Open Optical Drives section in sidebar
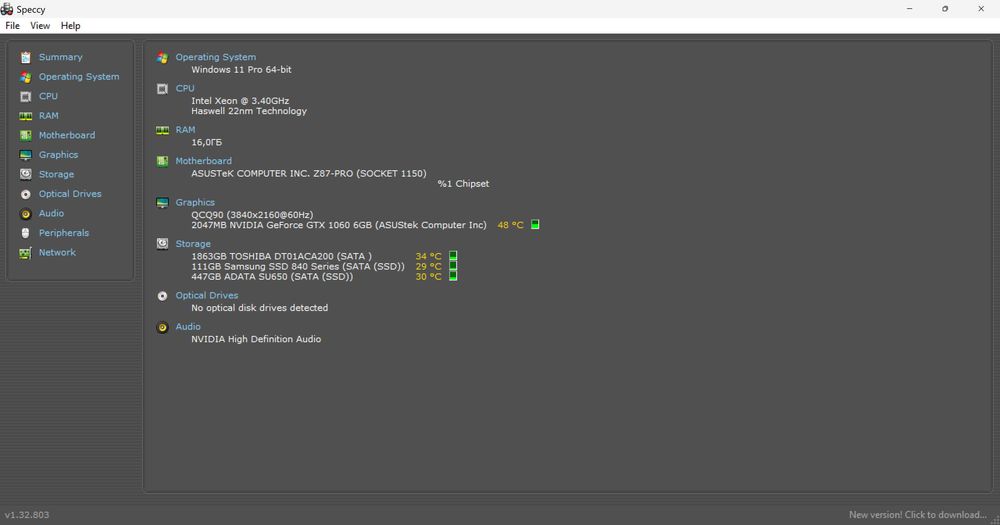The height and width of the screenshot is (525, 1000). (x=70, y=194)
